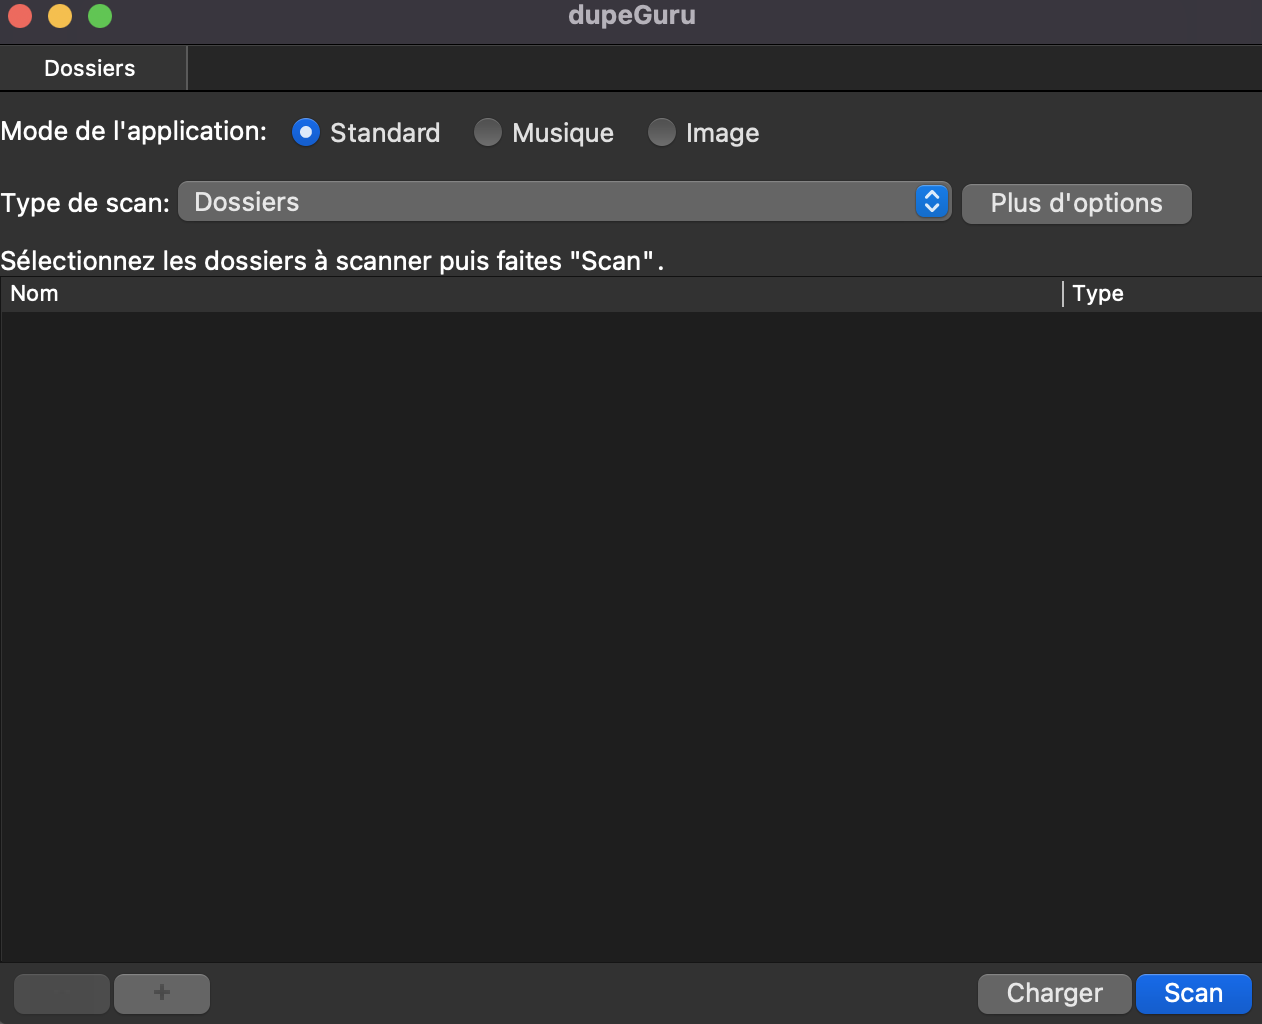Open the Type de scan dropdown

click(x=545, y=202)
